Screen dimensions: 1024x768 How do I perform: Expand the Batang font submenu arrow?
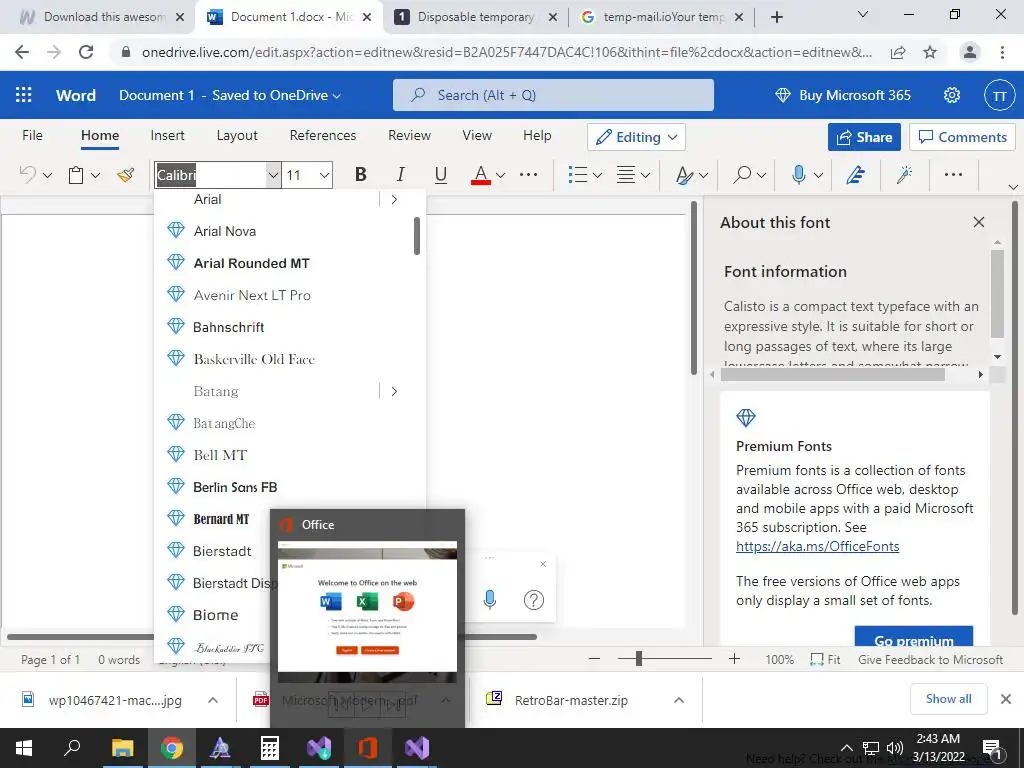pos(394,391)
